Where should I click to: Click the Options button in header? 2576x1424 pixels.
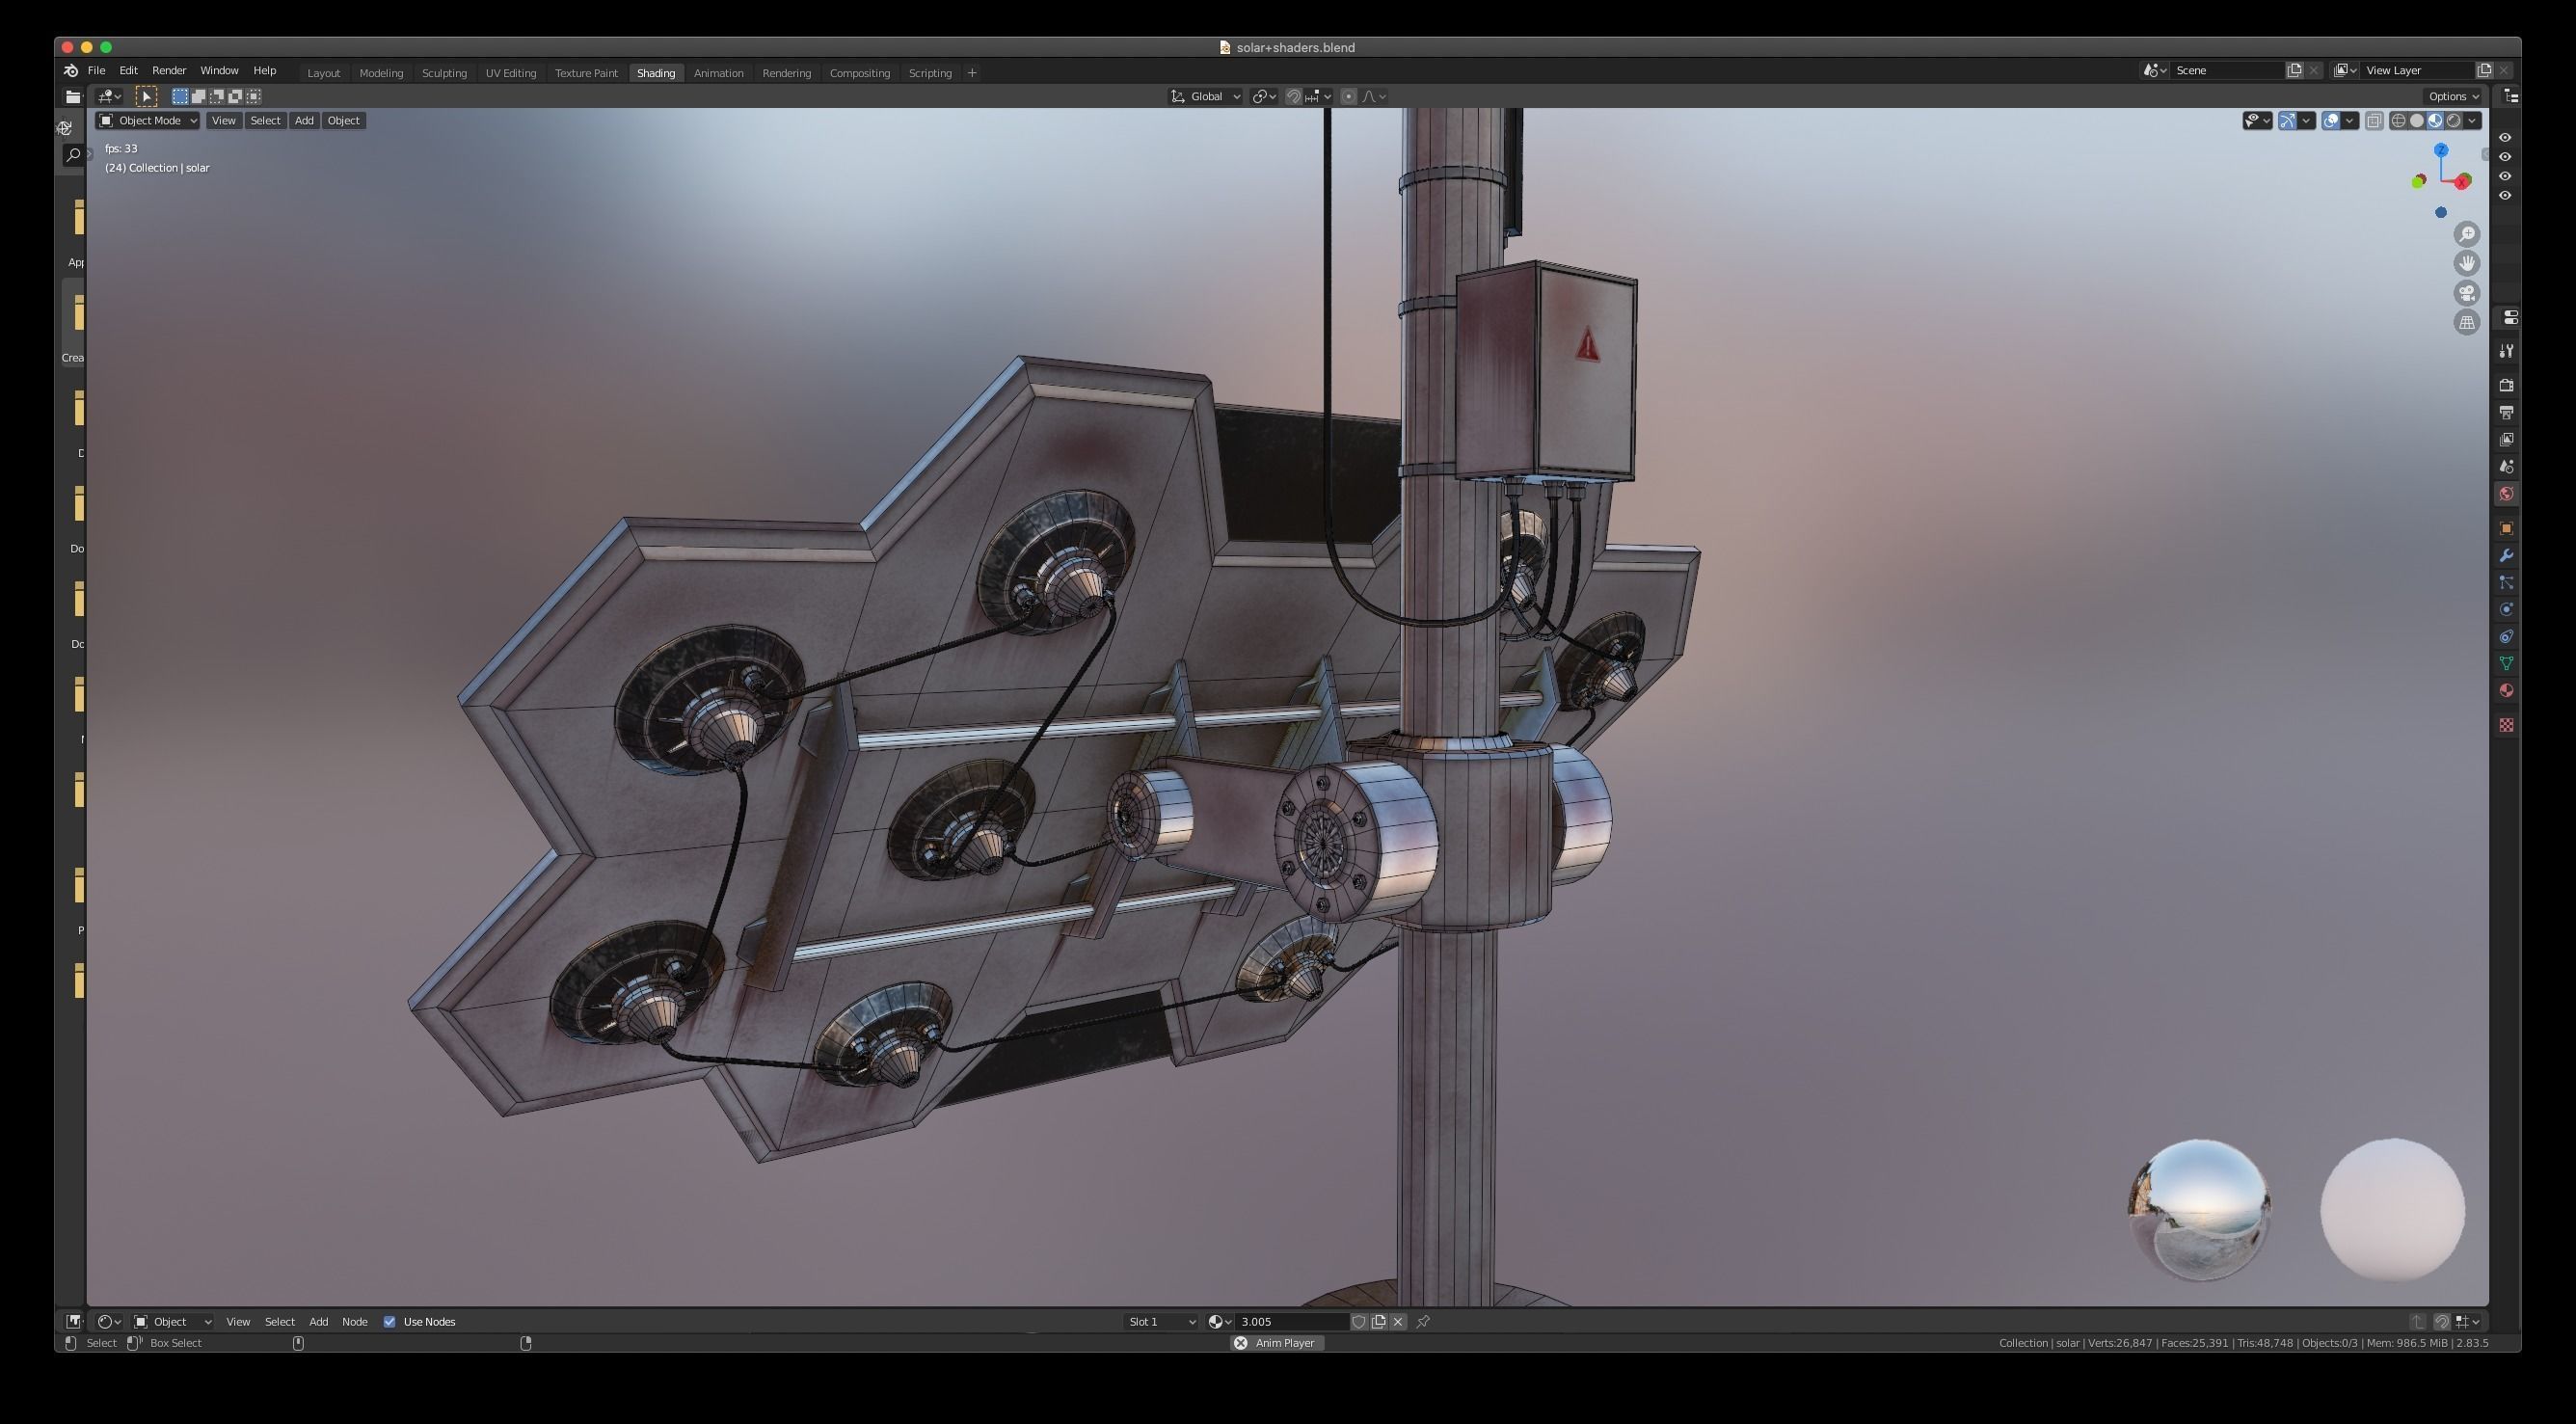pos(2453,96)
